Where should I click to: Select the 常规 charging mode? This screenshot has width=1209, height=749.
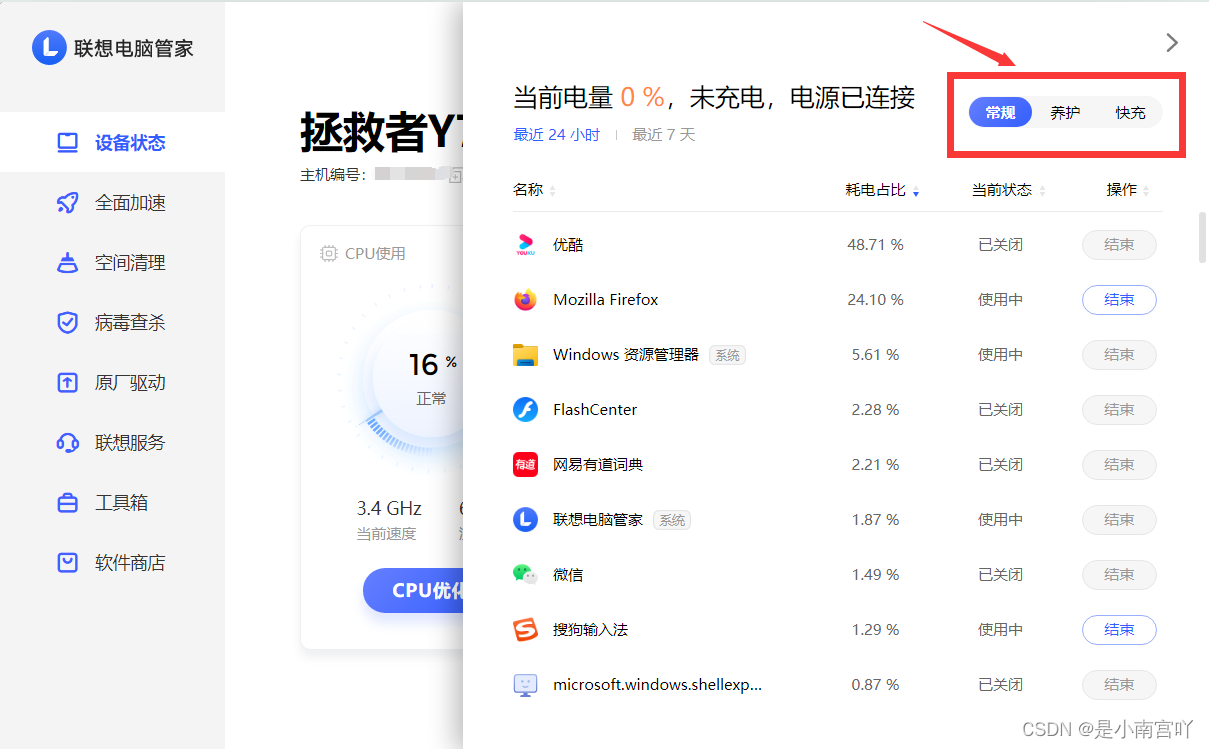point(1000,113)
